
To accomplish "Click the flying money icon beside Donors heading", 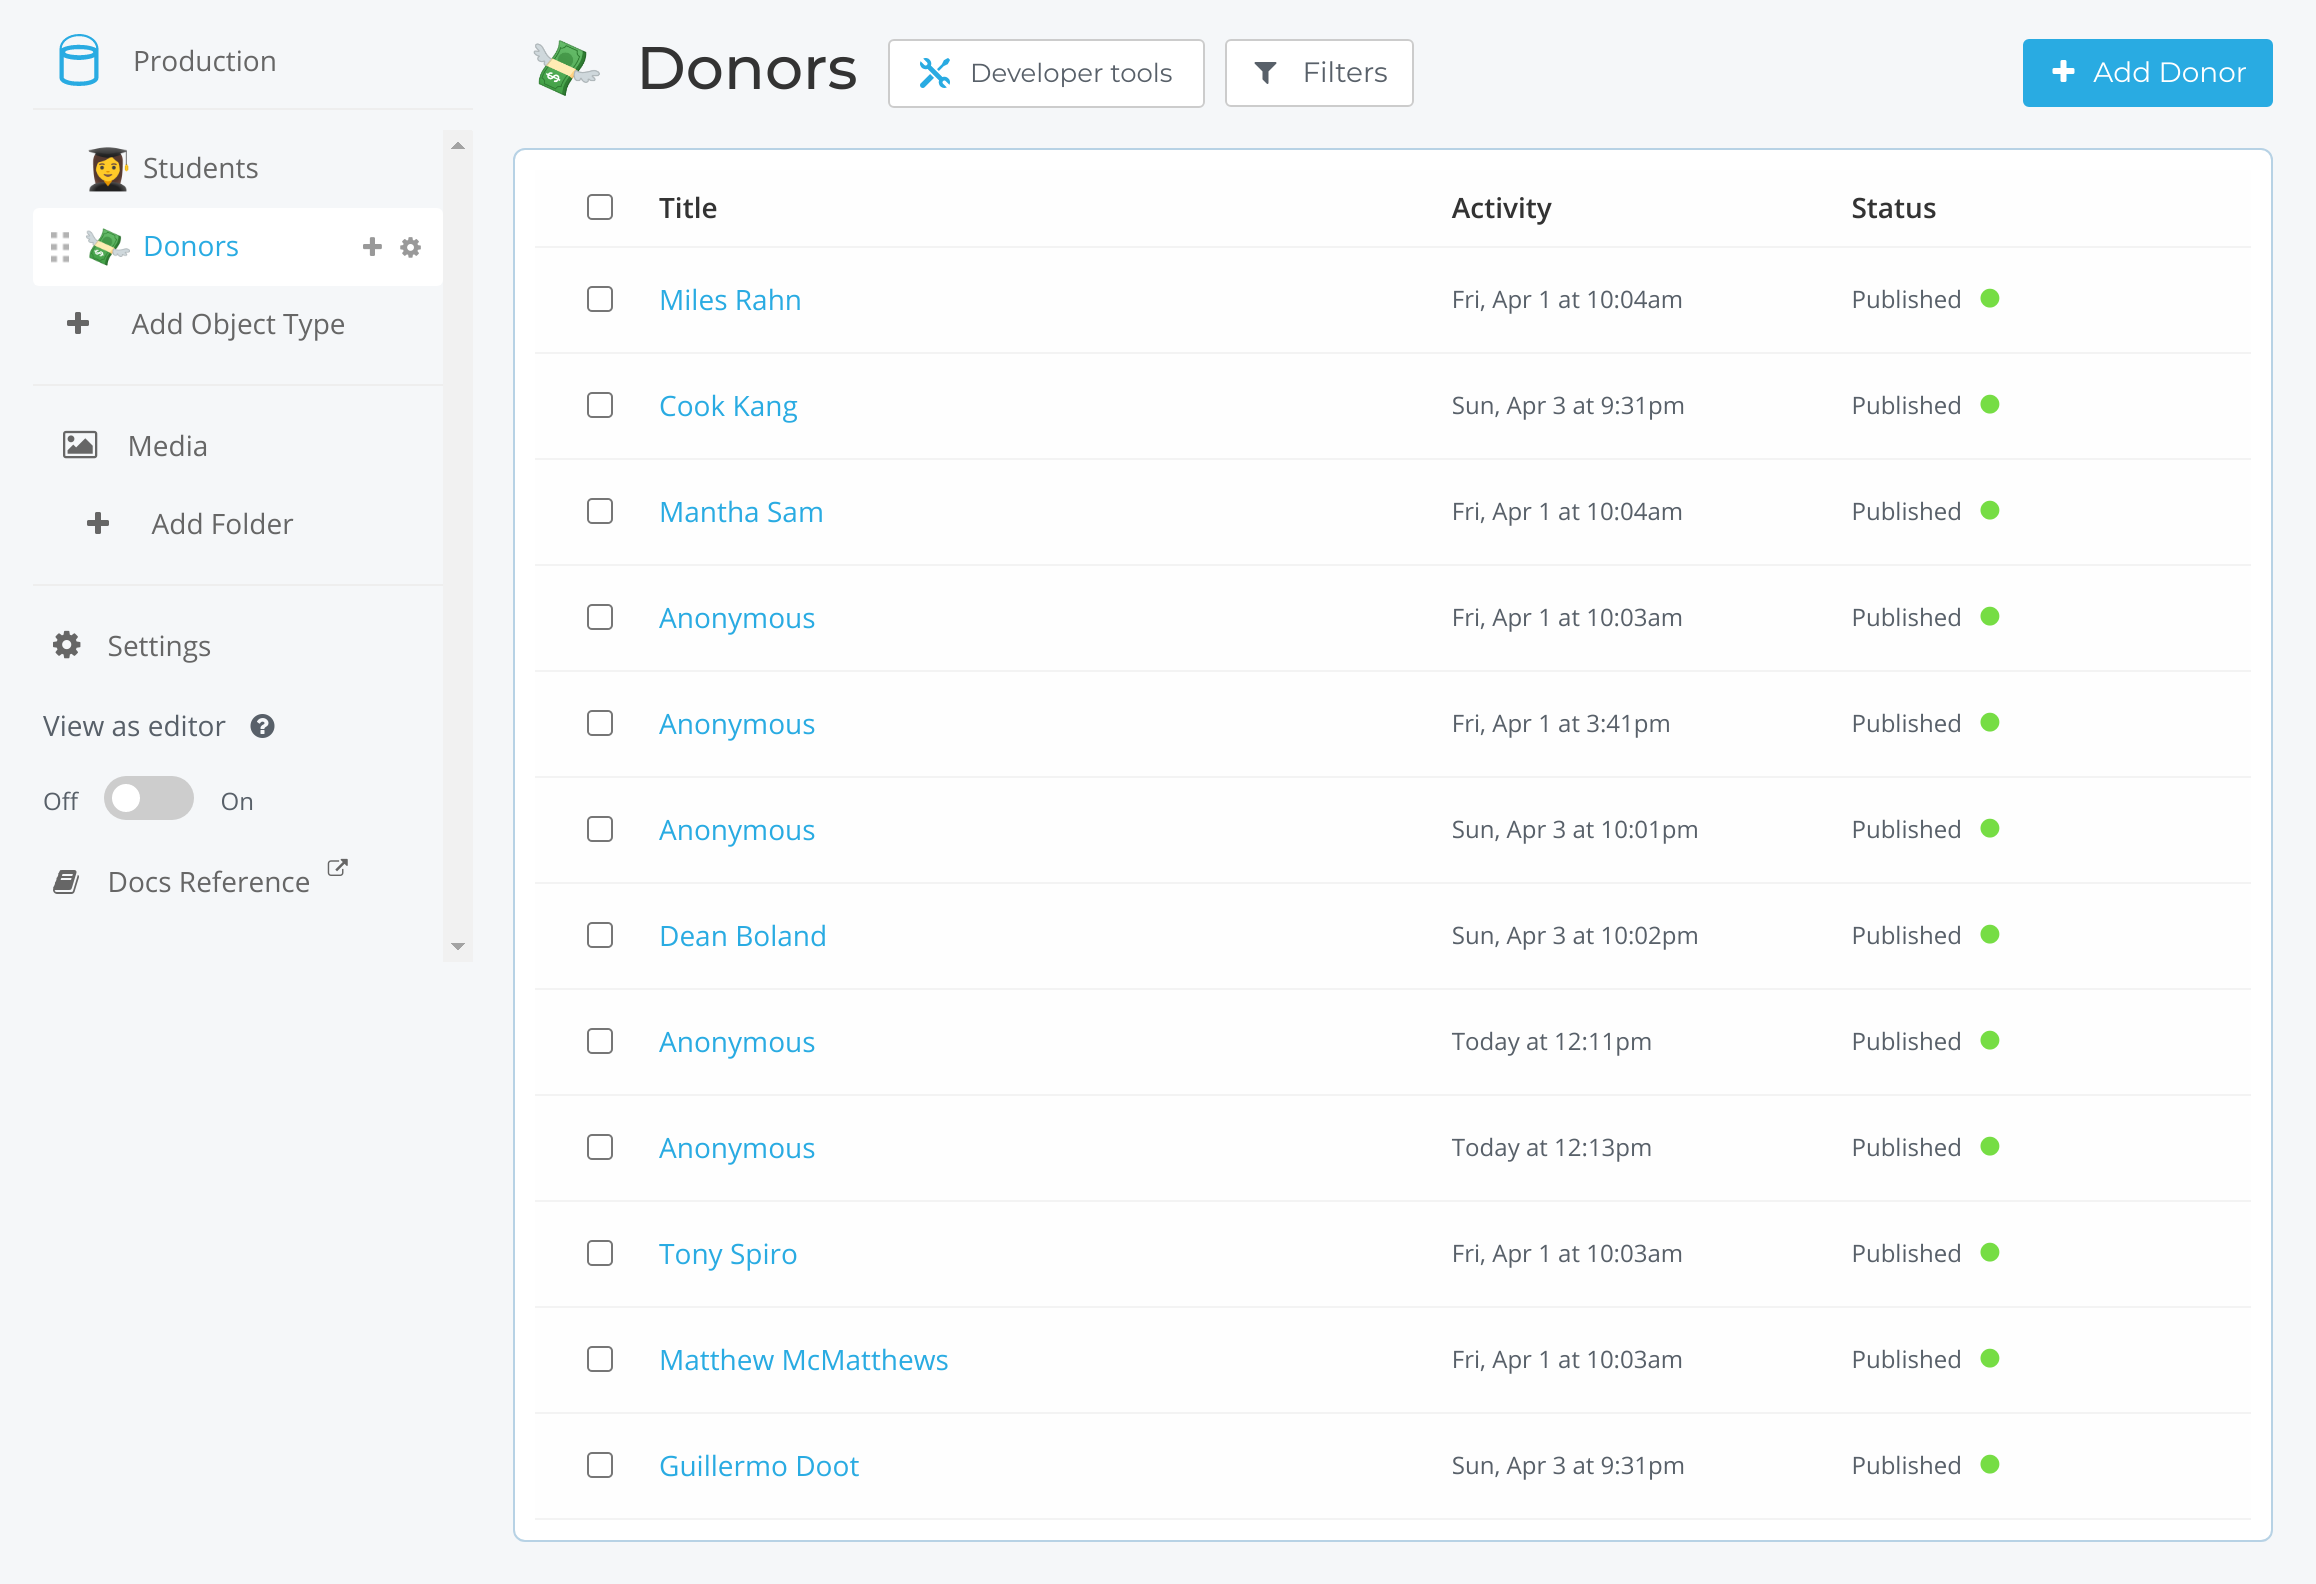I will (566, 69).
